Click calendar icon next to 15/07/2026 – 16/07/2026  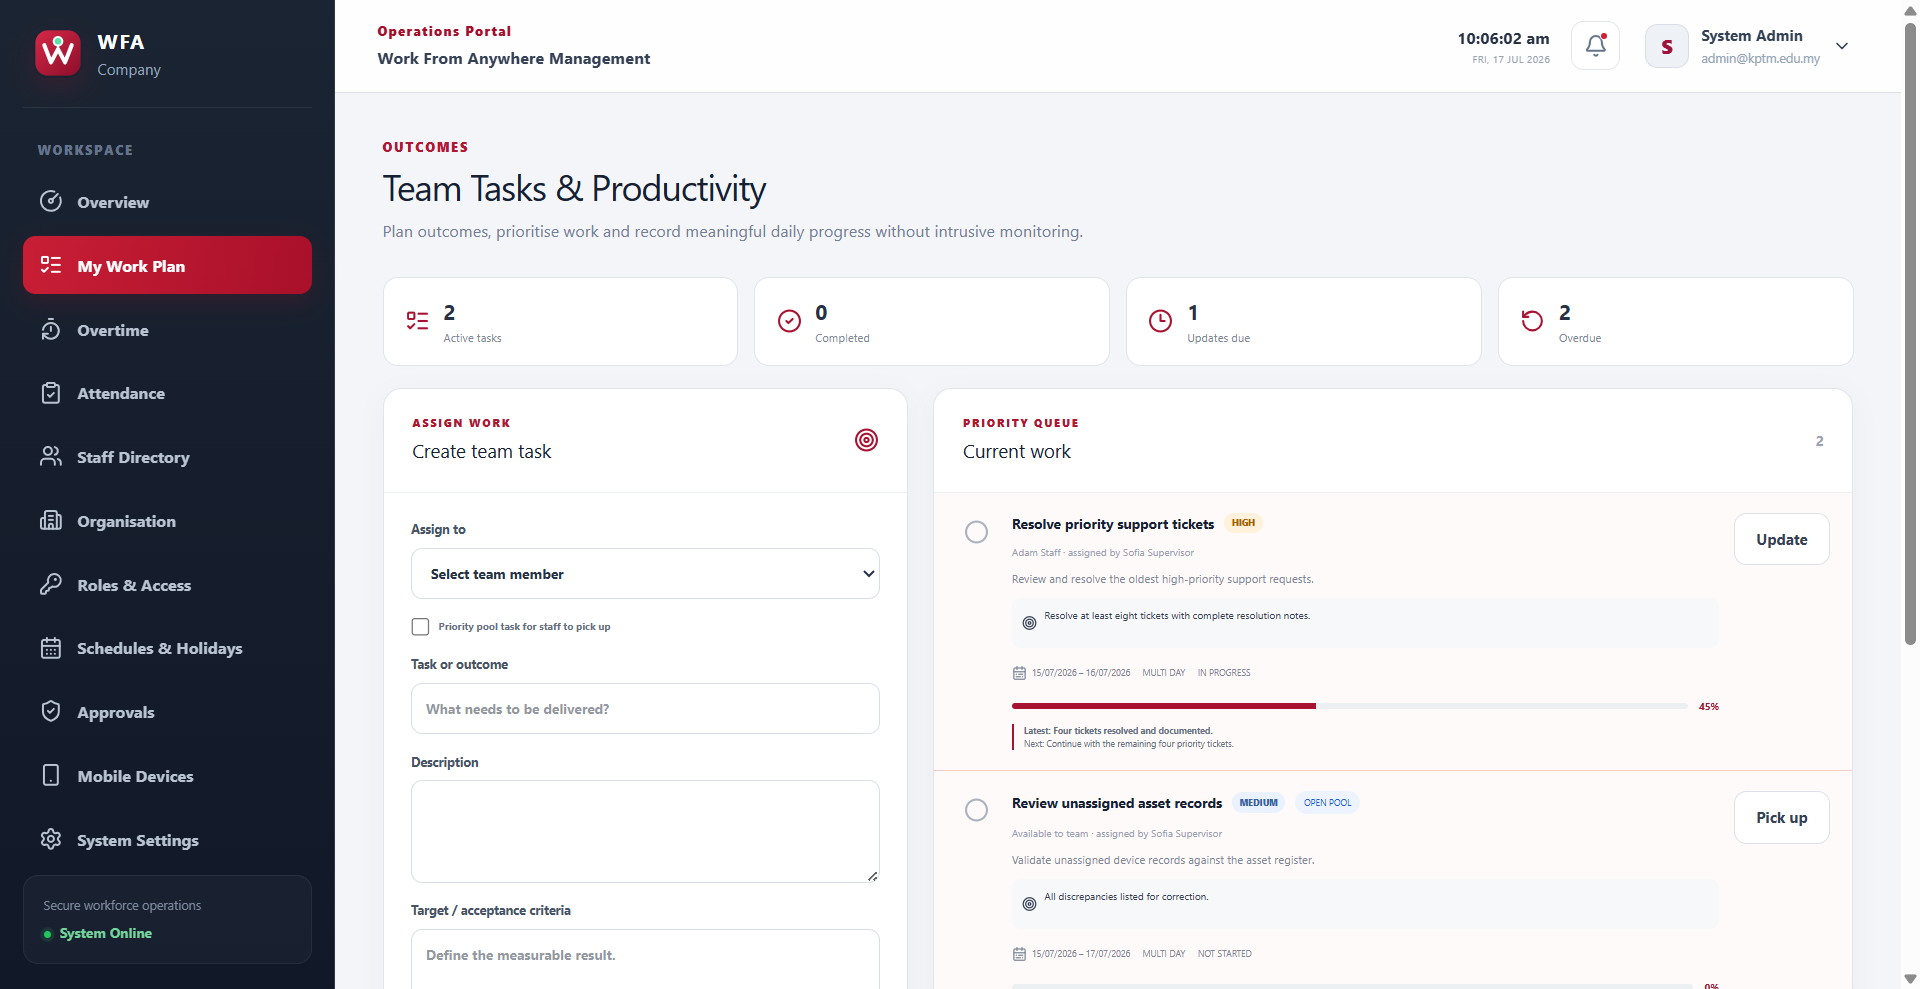(1019, 673)
